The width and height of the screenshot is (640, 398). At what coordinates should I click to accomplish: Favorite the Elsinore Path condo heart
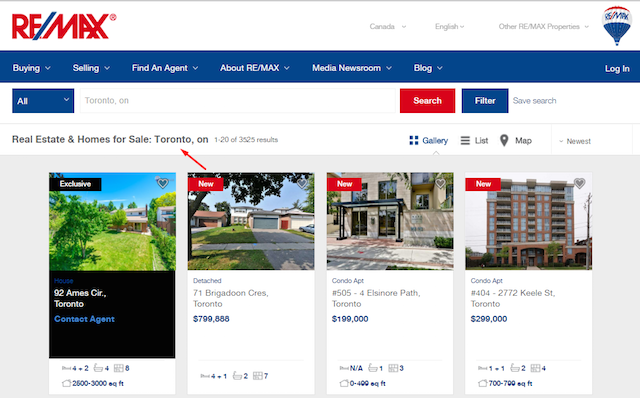(440, 183)
